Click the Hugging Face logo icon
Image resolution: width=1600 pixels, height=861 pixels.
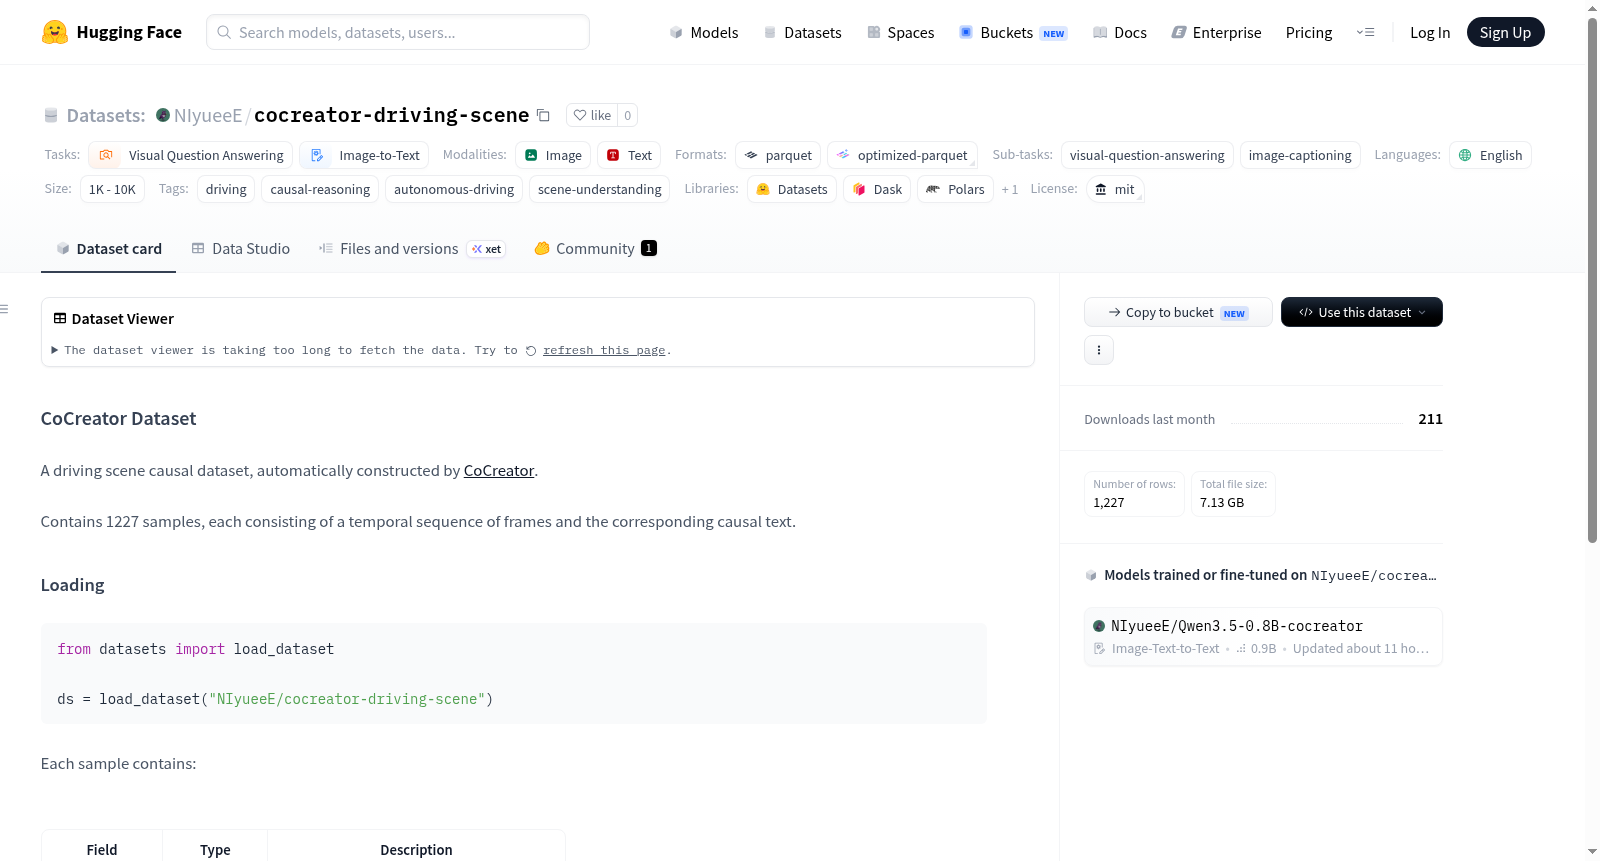click(55, 32)
